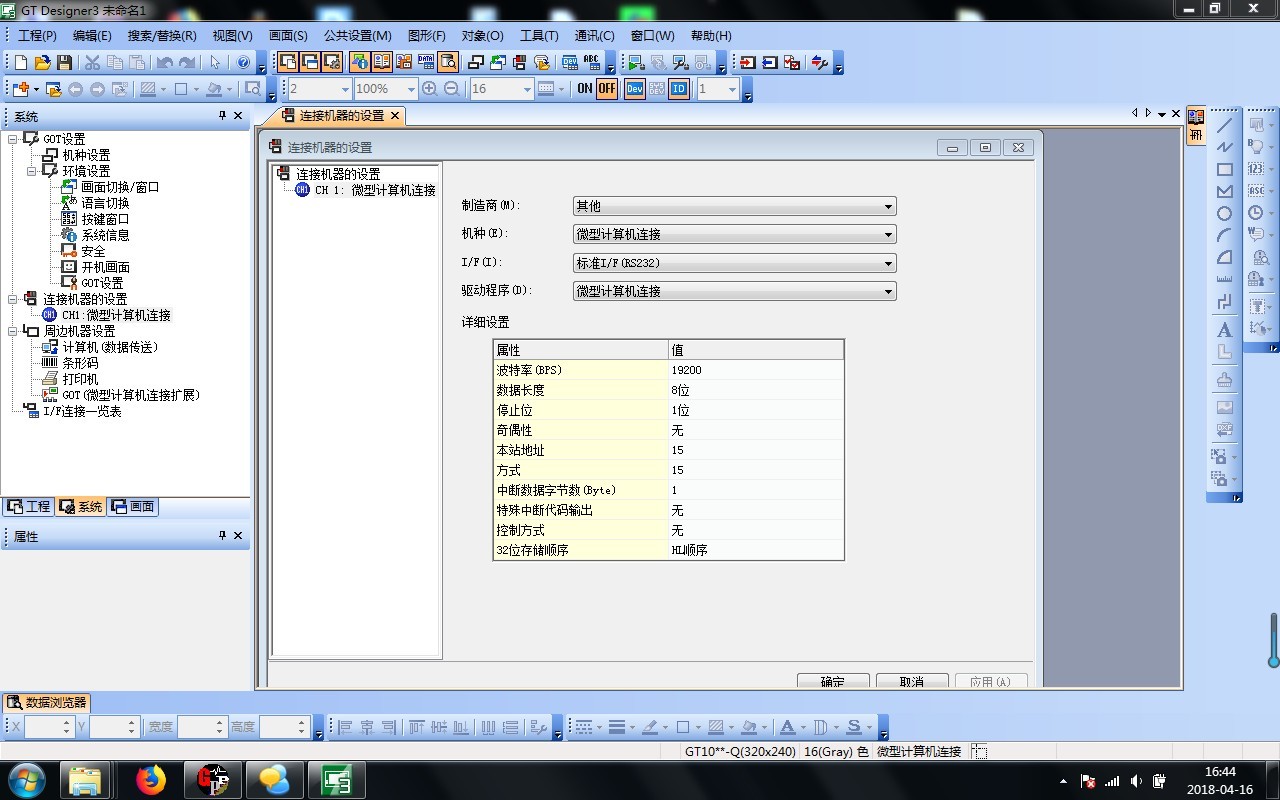1280x800 pixels.
Task: Select the Sector drawing tool
Action: pos(1224,258)
